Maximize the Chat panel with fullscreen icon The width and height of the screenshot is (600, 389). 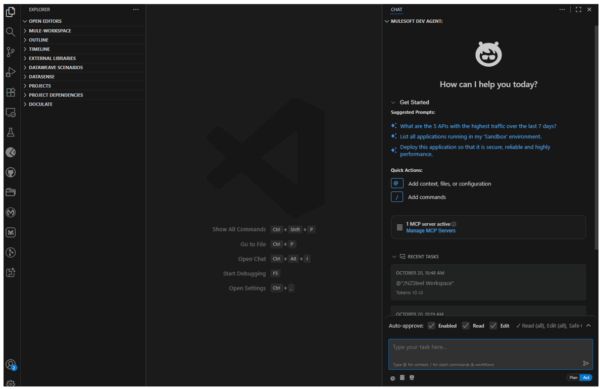point(578,10)
